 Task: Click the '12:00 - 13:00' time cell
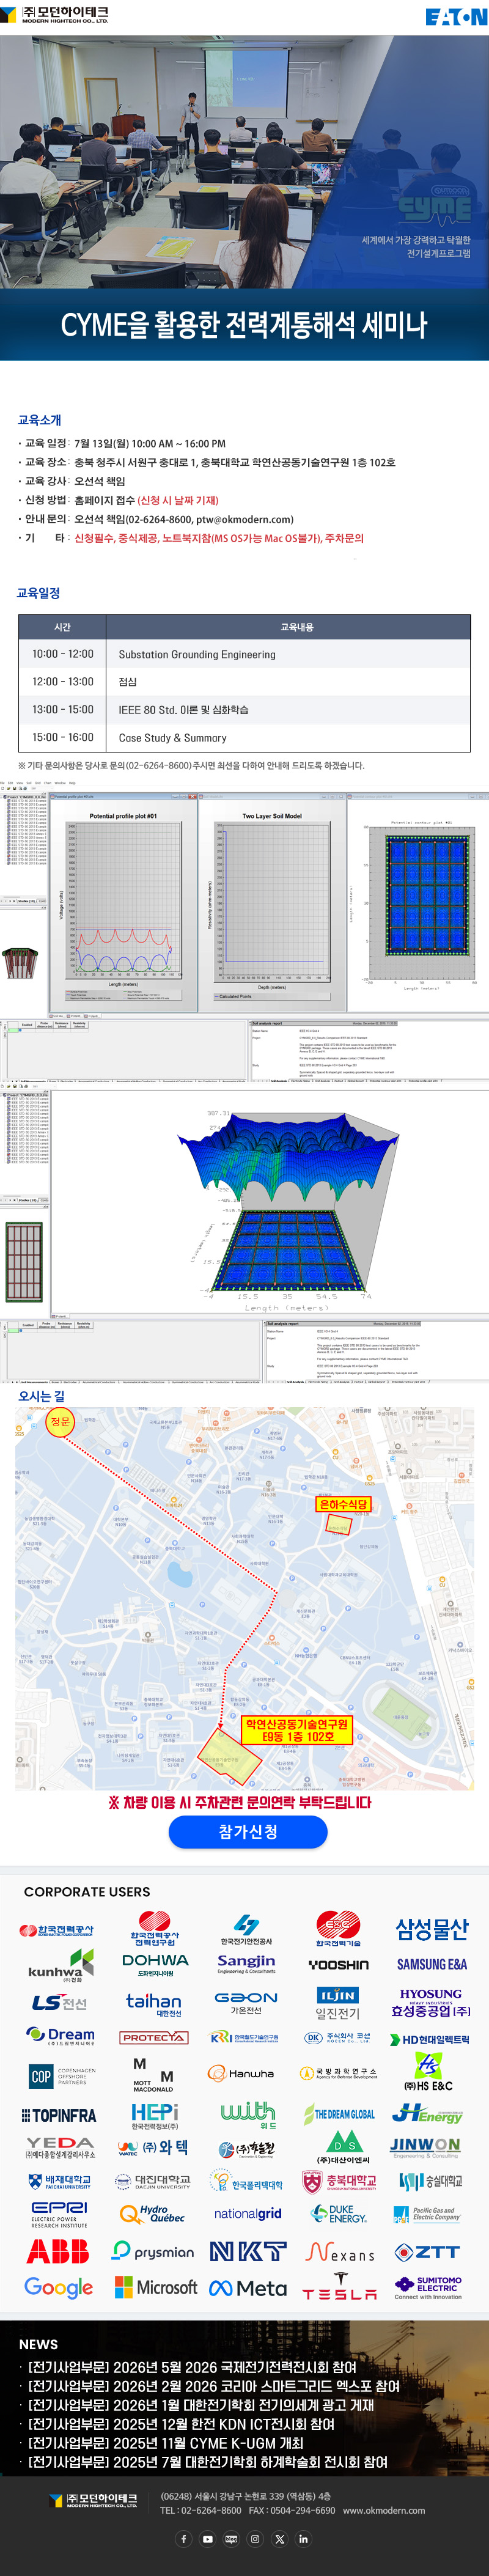coord(63,682)
